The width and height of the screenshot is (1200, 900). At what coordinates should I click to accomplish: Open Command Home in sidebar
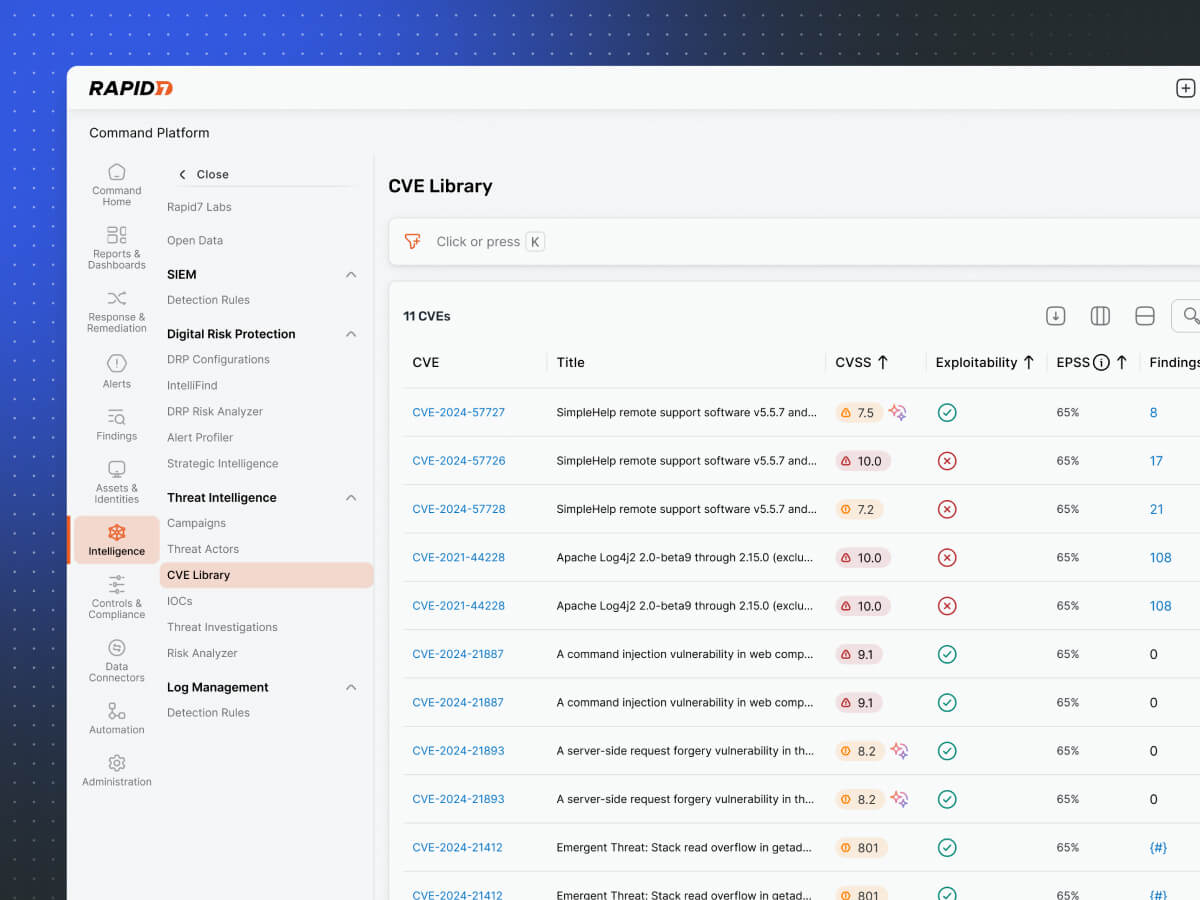pos(117,184)
